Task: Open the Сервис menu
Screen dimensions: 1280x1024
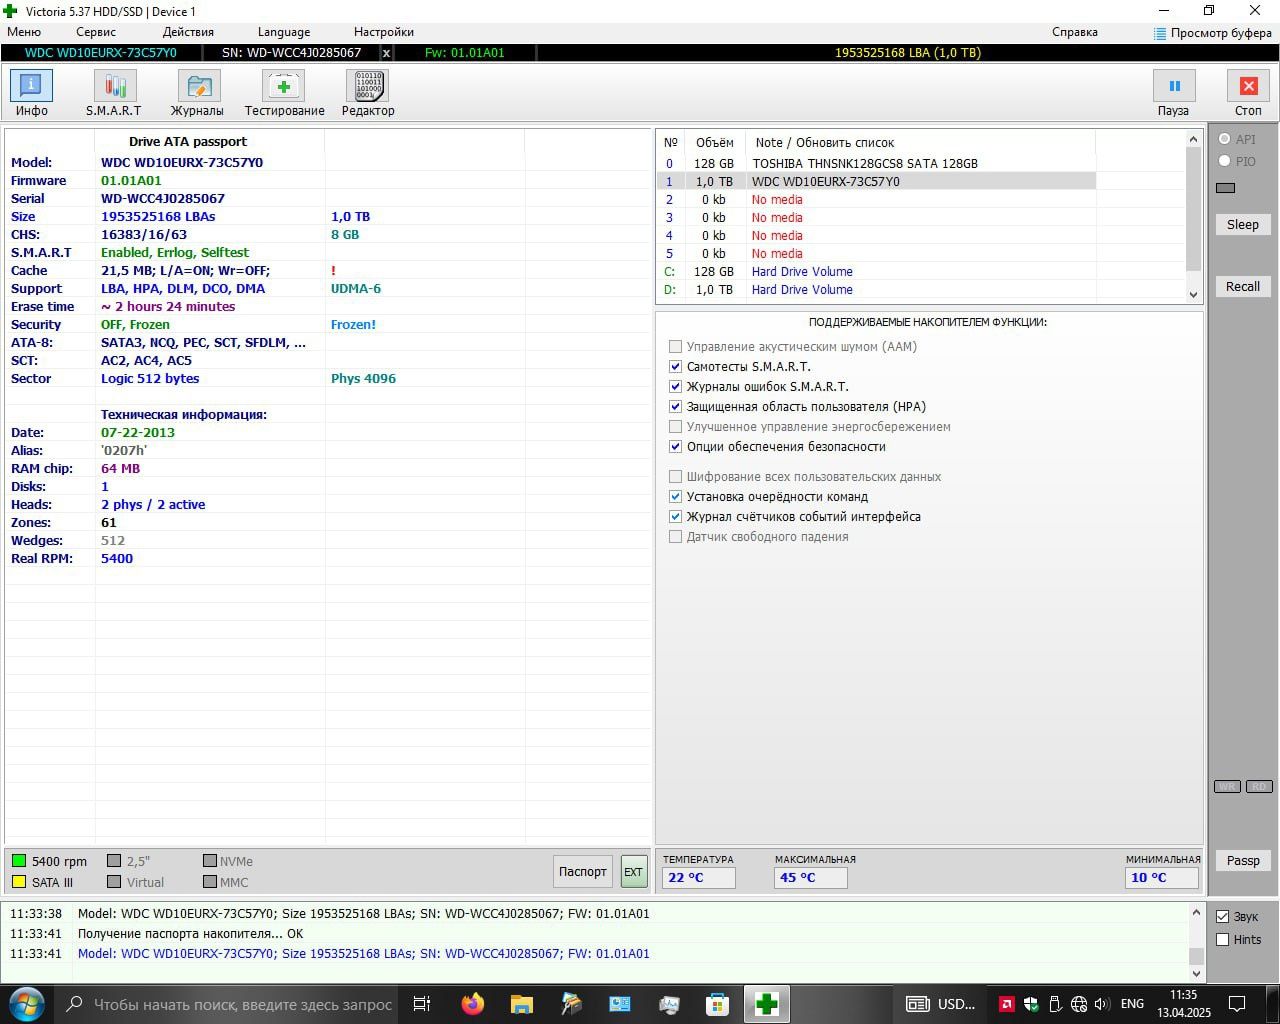Action: click(x=96, y=32)
